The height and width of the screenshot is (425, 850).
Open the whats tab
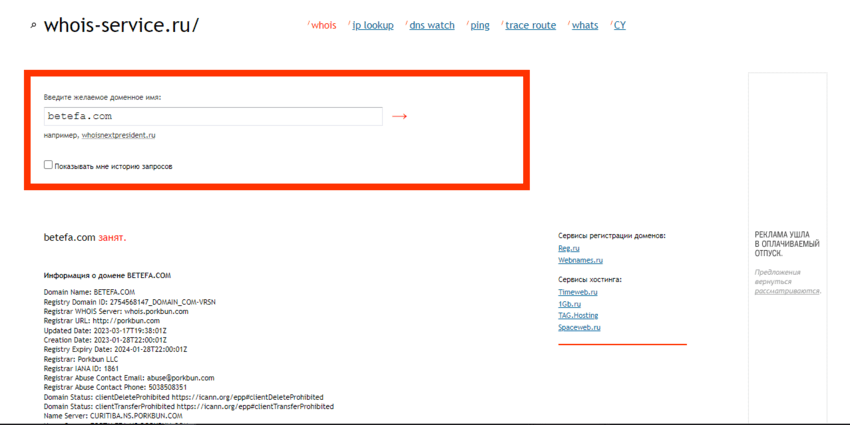(584, 26)
